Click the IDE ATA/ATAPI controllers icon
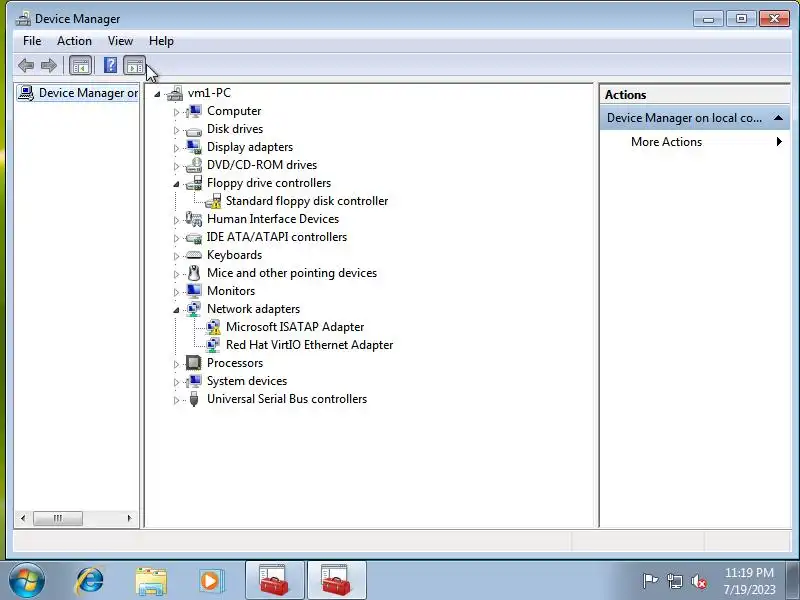The height and width of the screenshot is (600, 800). [193, 237]
